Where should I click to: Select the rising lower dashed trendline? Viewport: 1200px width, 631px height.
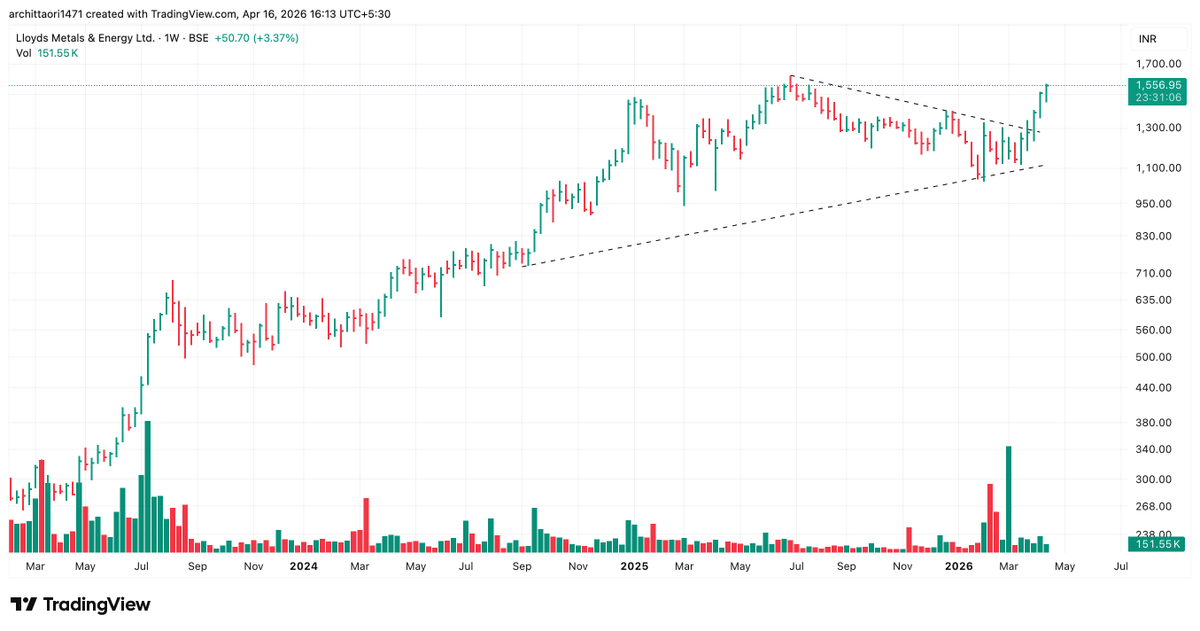tap(783, 215)
